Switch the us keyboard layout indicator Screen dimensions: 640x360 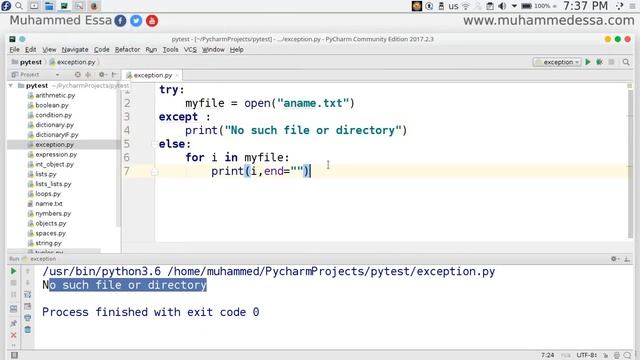pos(453,6)
